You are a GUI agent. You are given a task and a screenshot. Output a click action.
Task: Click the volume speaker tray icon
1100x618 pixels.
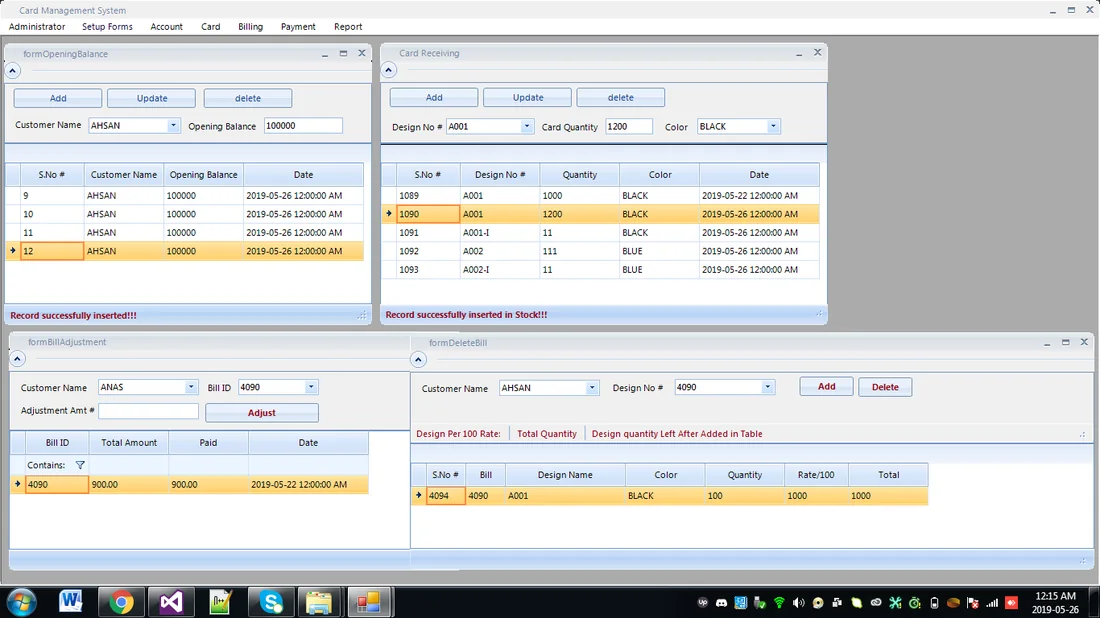[798, 603]
